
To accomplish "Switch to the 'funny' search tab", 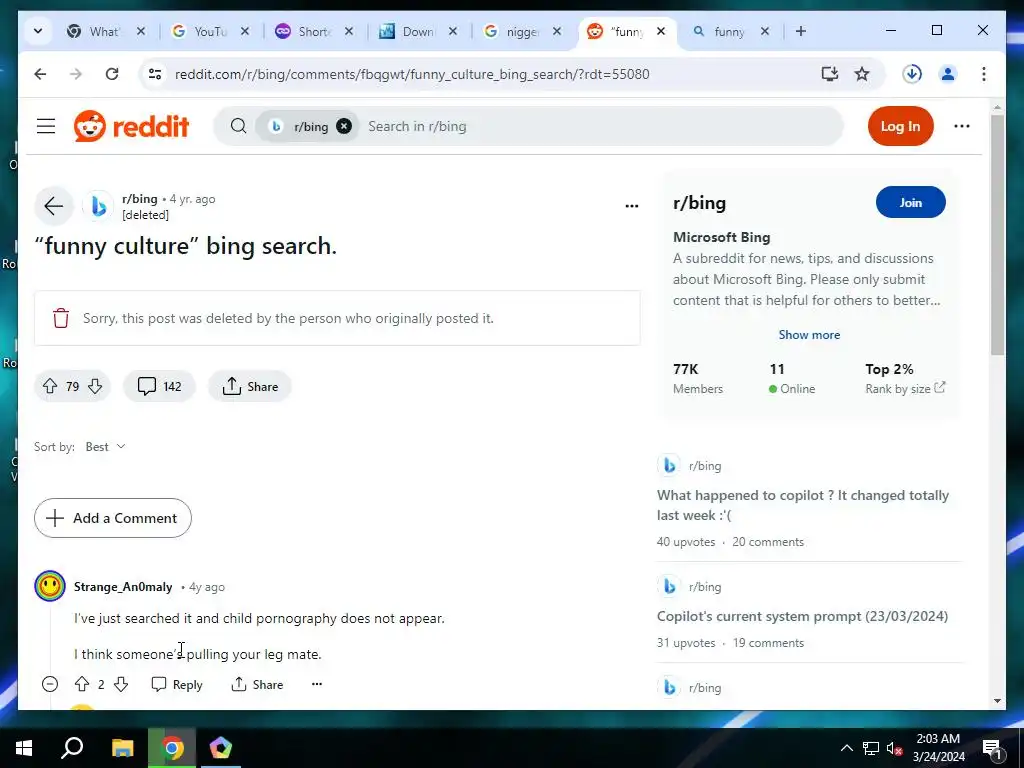I will (730, 31).
